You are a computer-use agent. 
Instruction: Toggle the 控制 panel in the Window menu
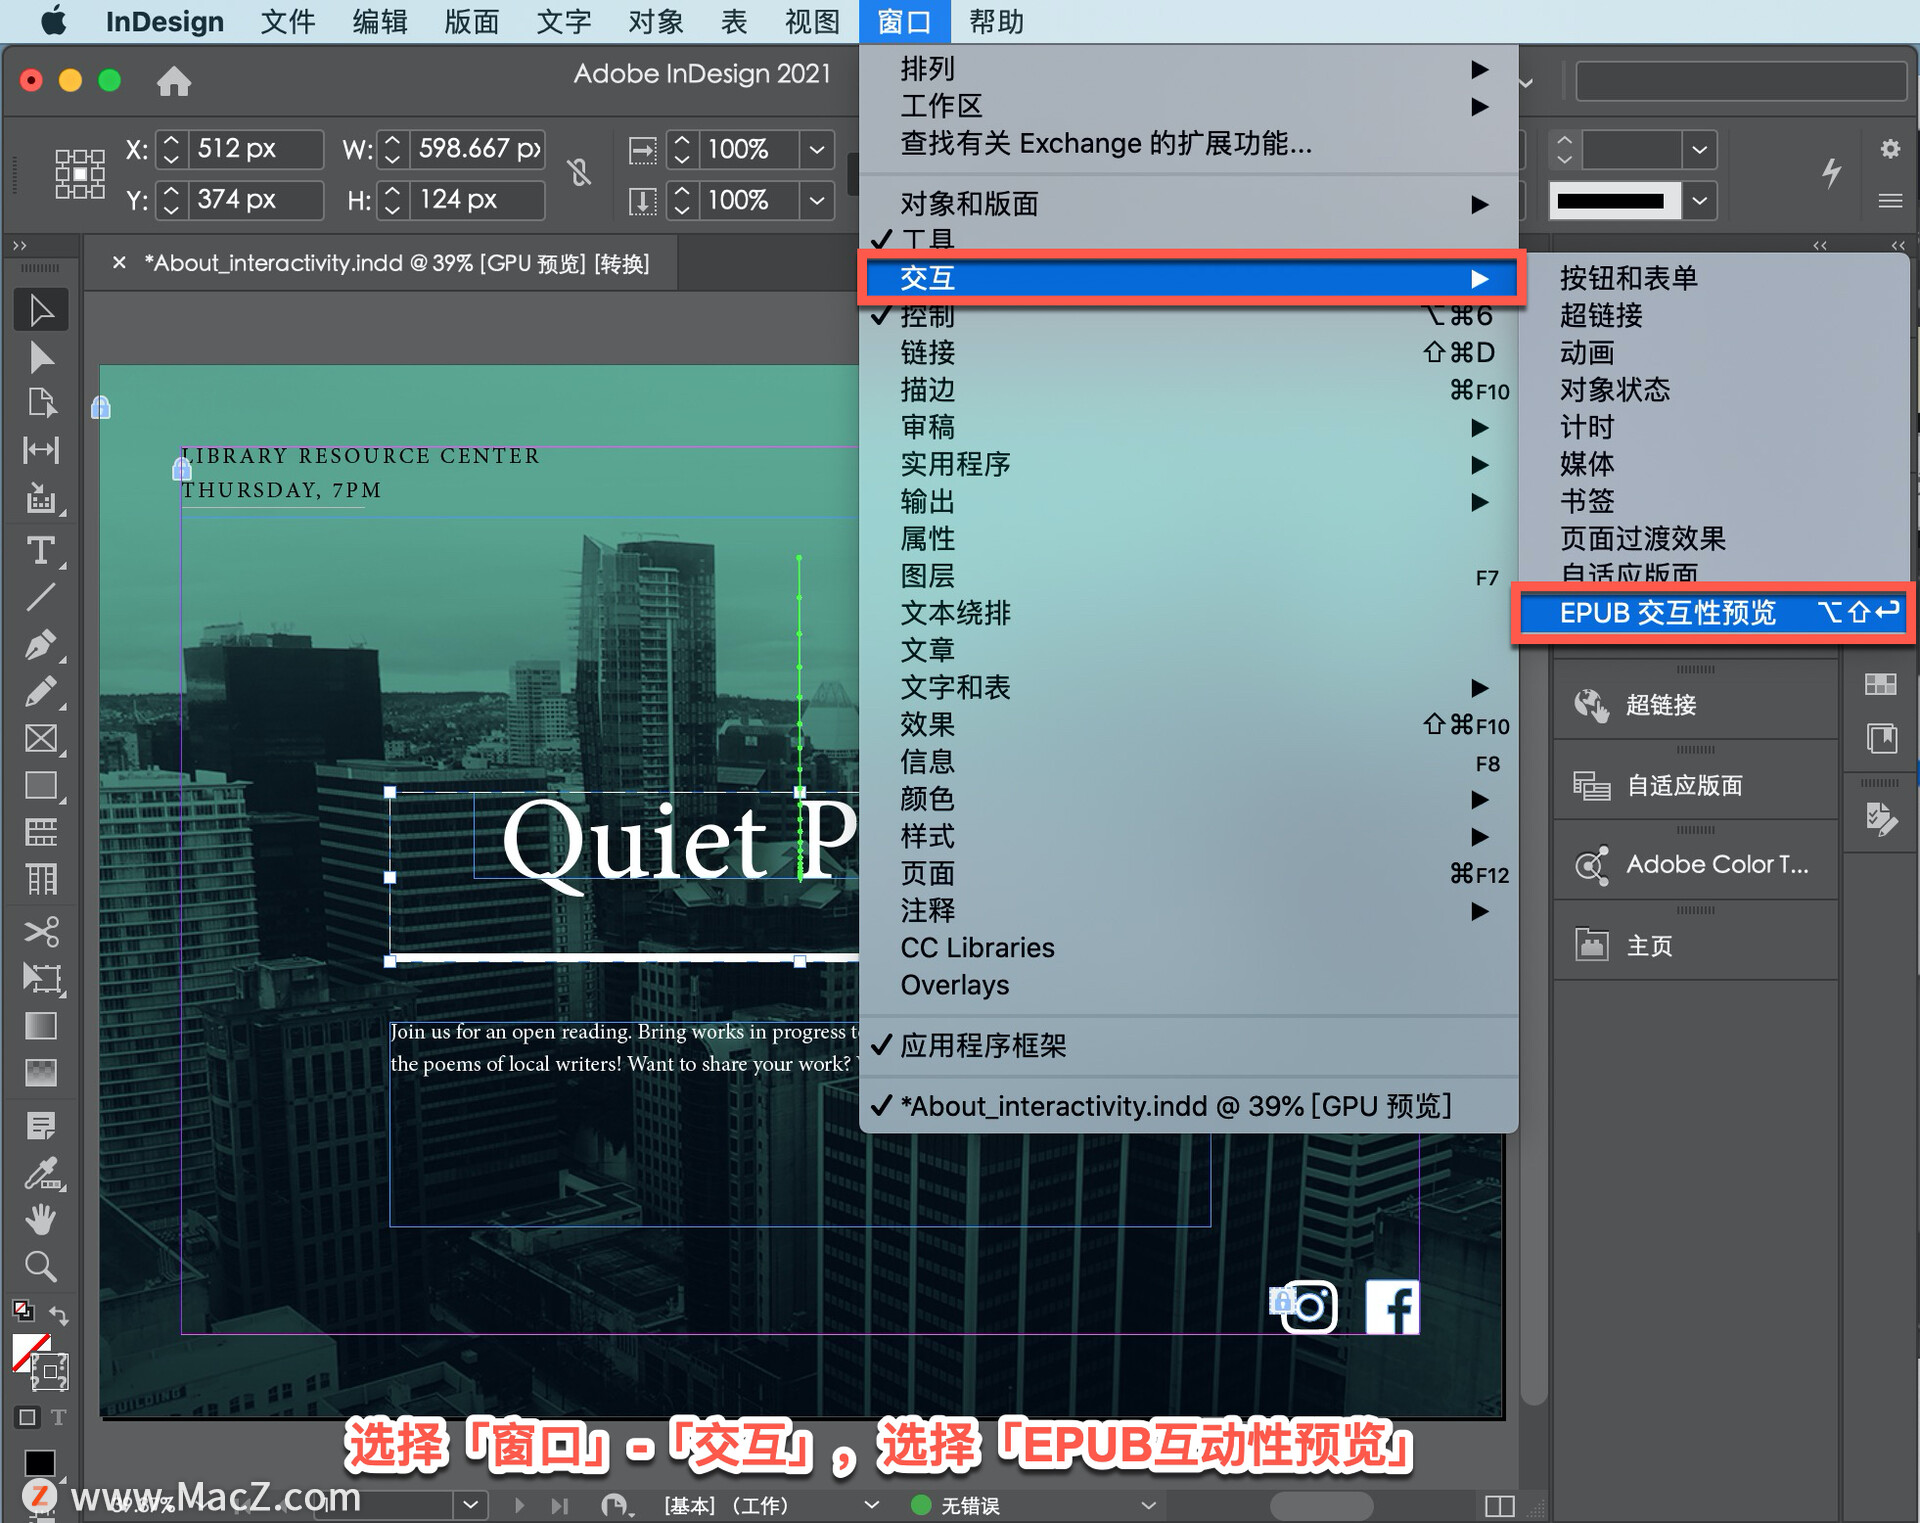click(x=926, y=315)
